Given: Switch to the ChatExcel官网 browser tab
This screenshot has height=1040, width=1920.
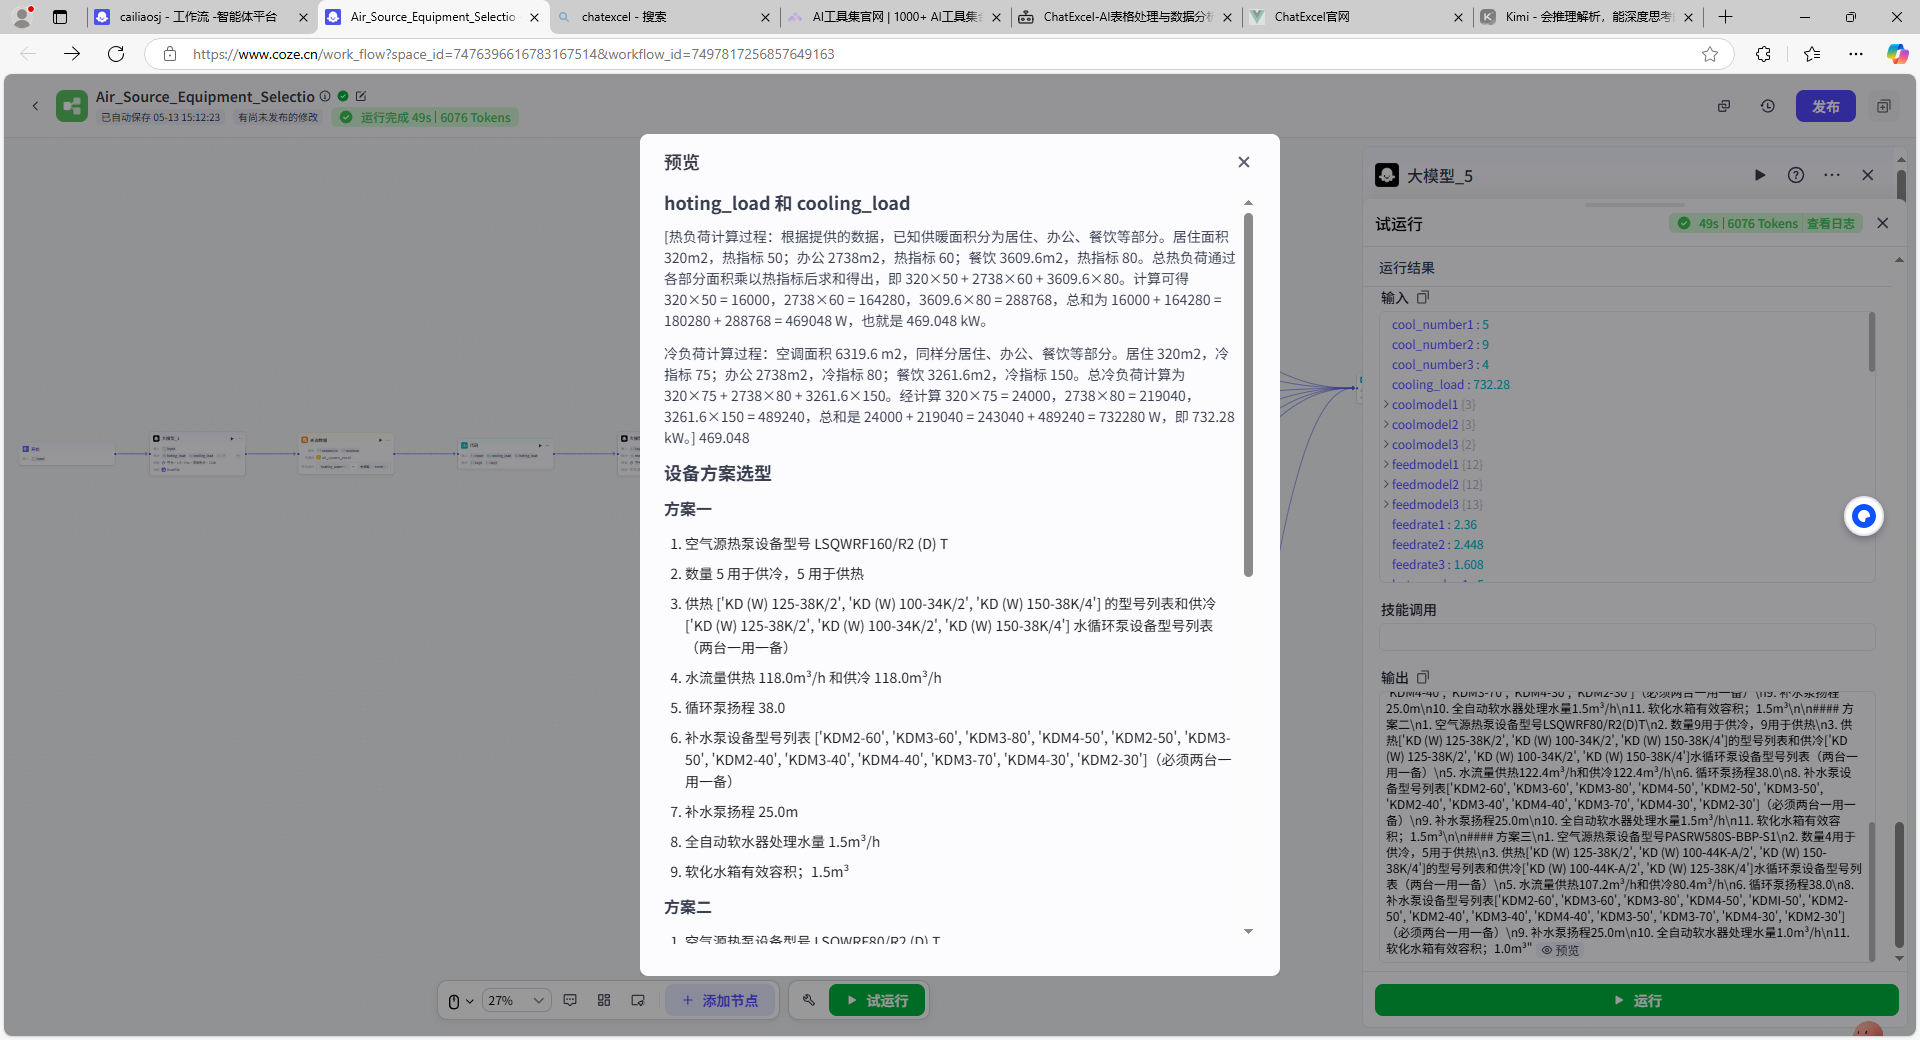Looking at the screenshot, I should [1356, 17].
